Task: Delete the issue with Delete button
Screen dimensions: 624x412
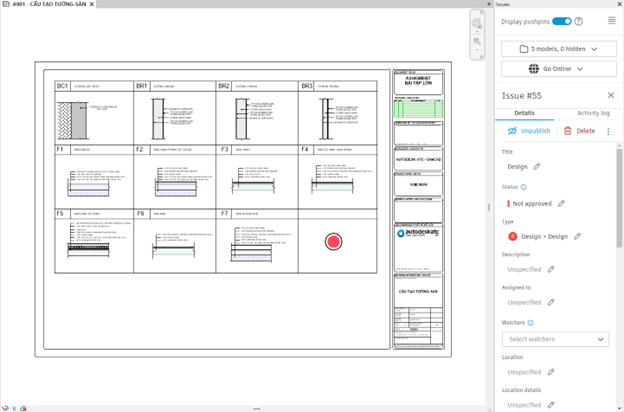Action: point(579,131)
